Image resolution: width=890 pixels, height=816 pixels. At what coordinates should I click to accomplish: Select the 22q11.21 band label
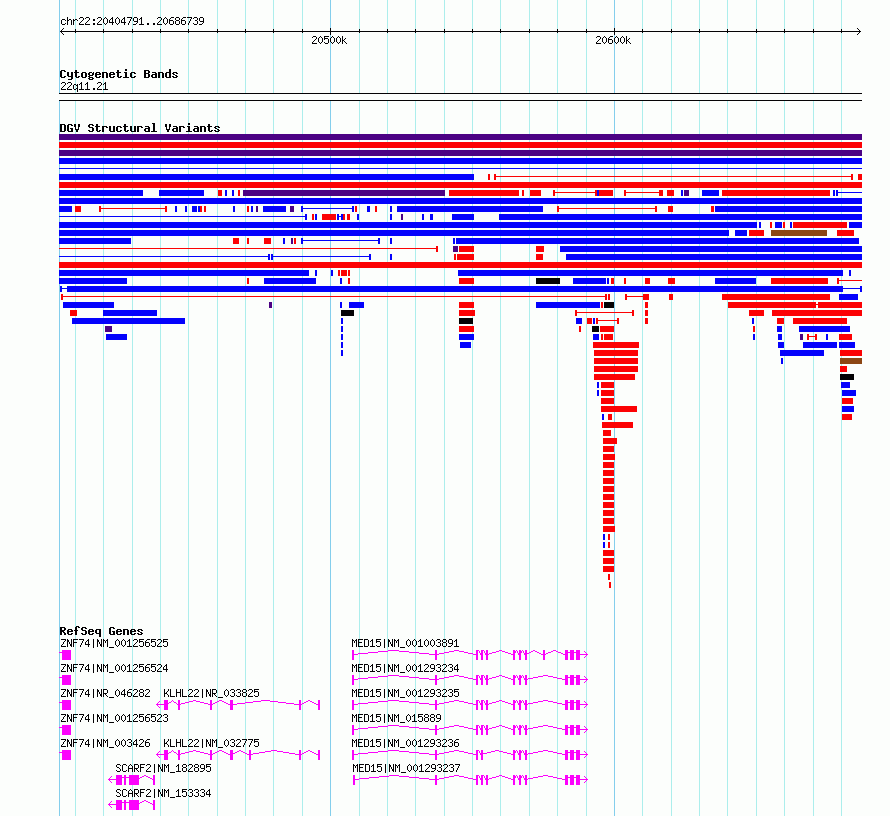click(x=84, y=87)
